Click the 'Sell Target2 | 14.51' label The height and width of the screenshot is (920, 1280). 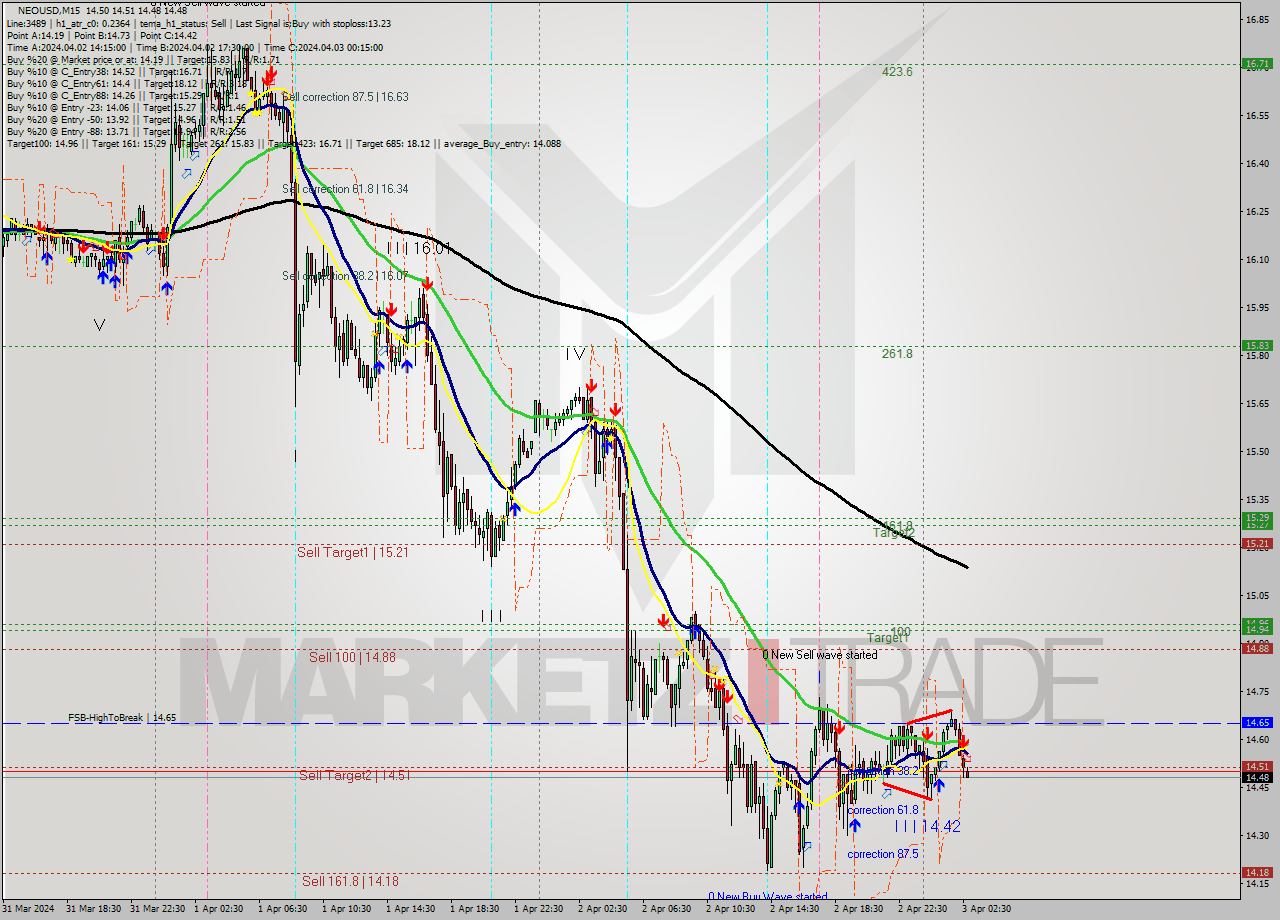[x=354, y=775]
